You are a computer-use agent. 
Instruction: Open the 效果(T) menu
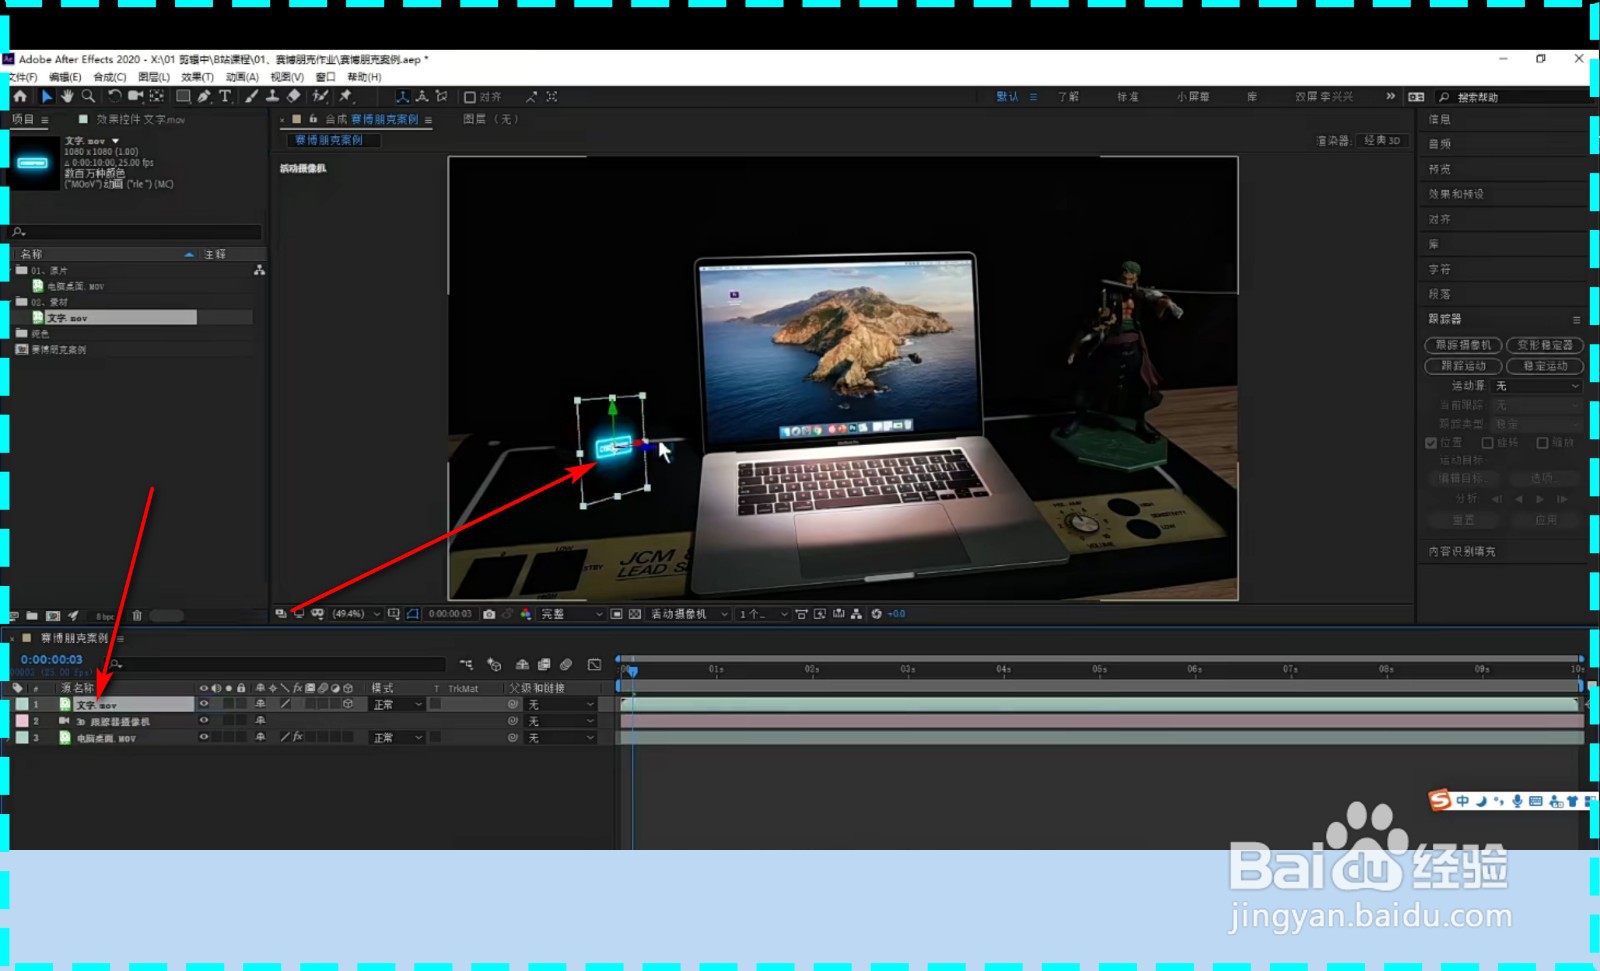click(197, 77)
